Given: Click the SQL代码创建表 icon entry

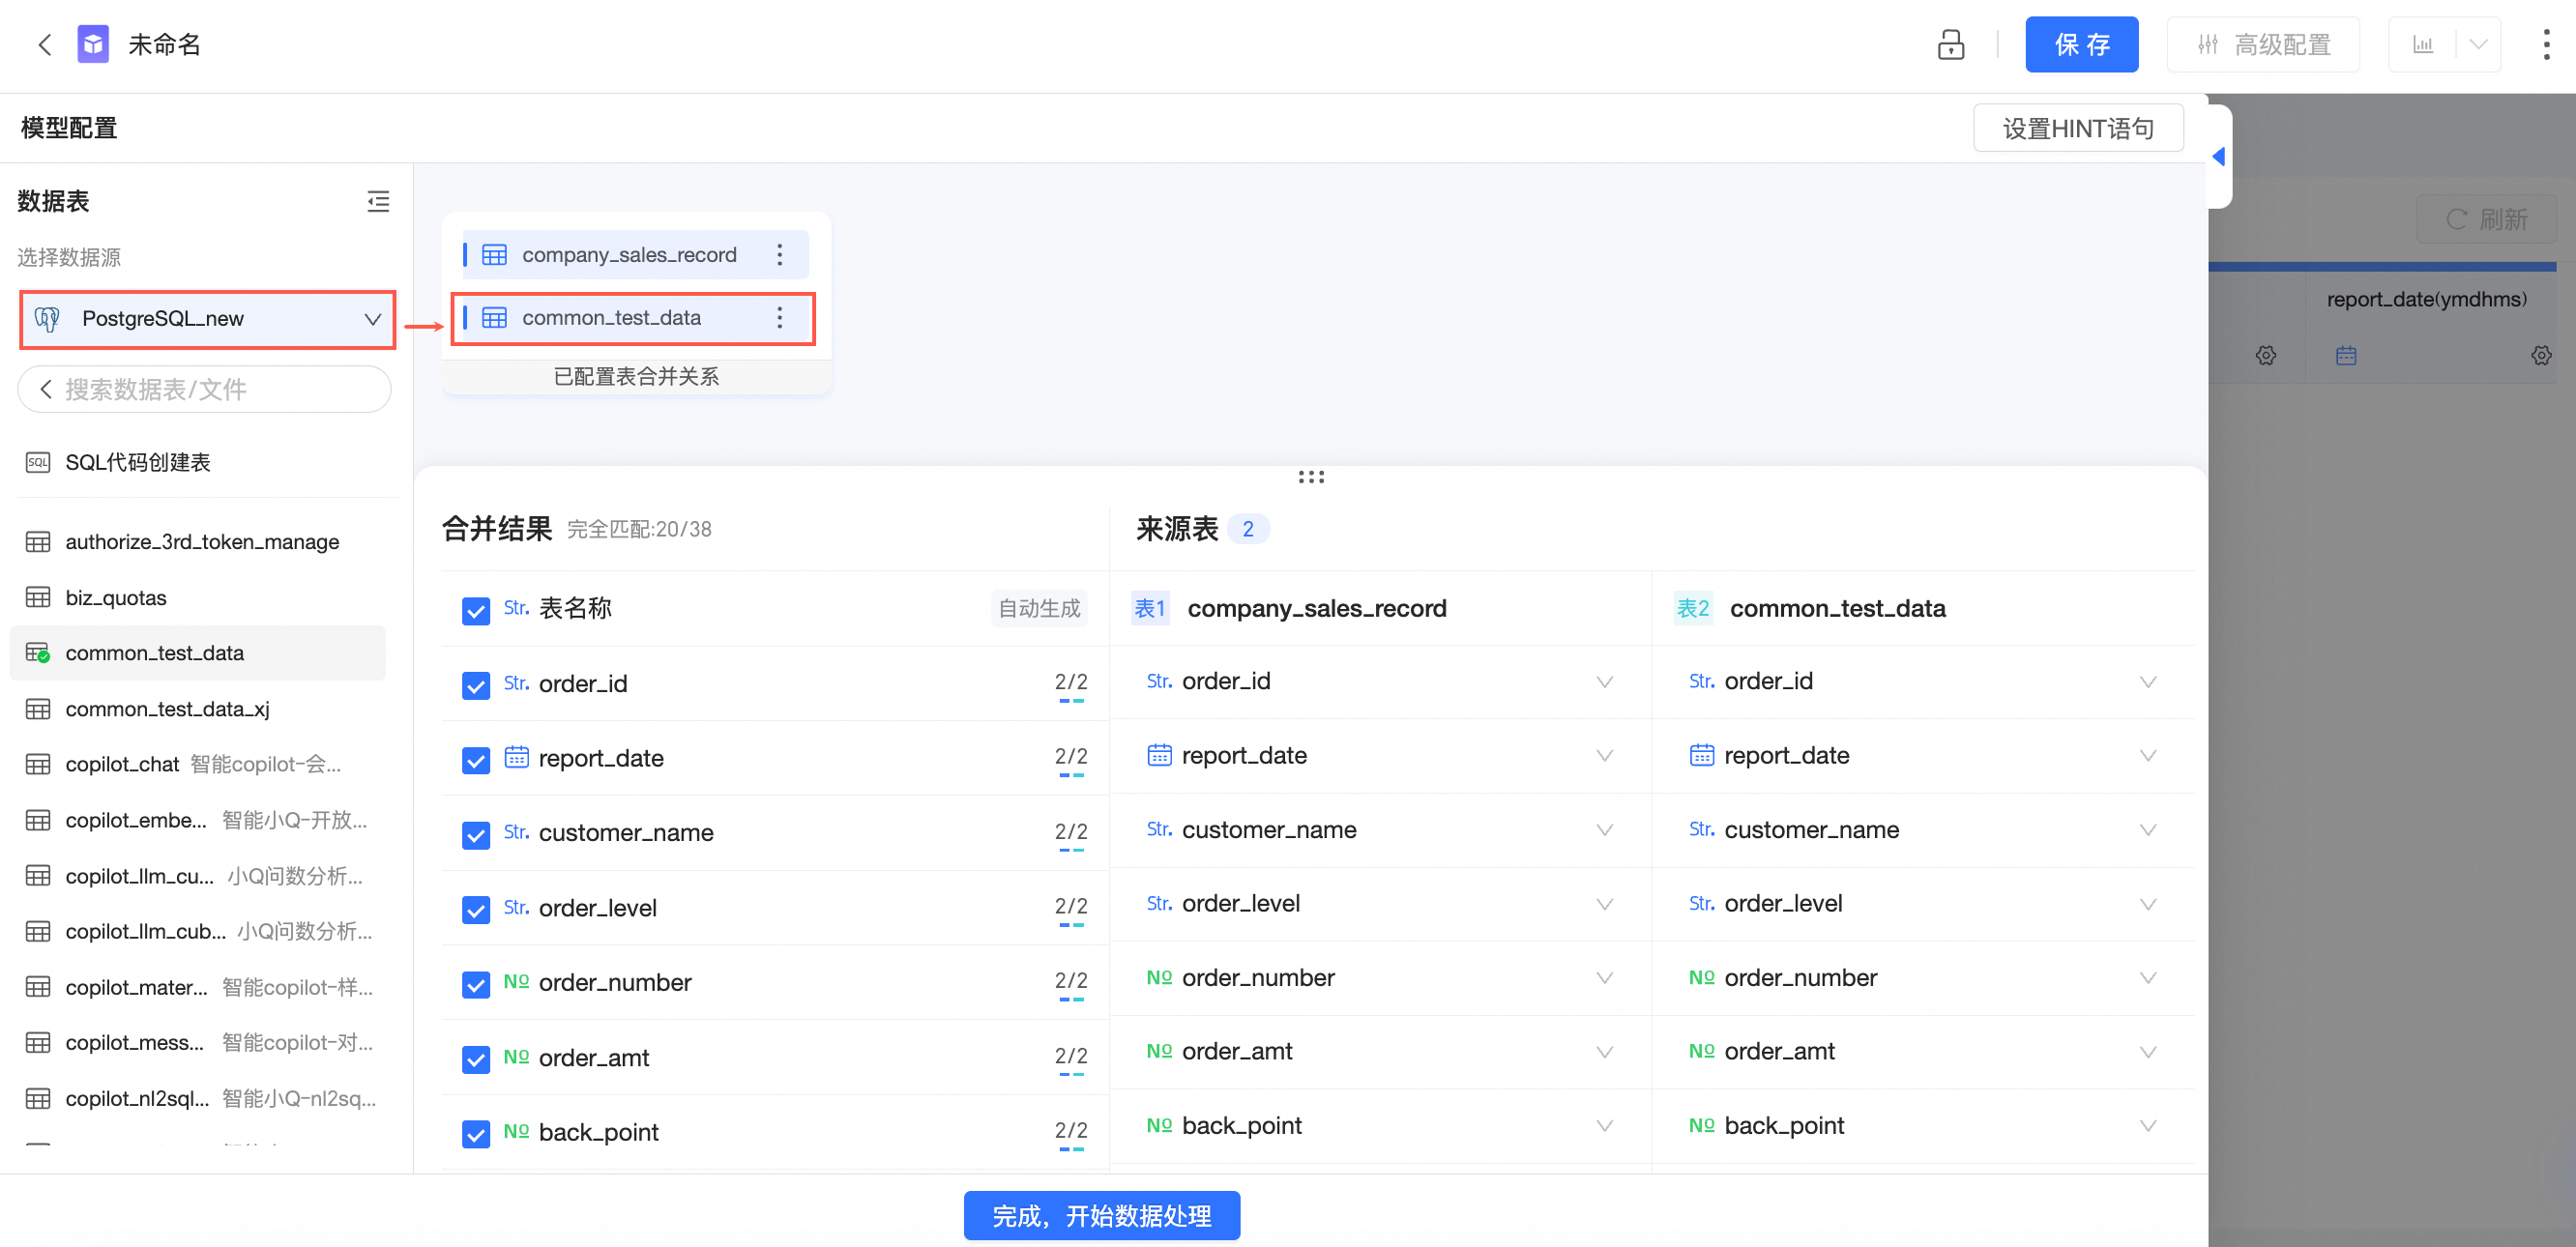Looking at the screenshot, I should (38, 462).
